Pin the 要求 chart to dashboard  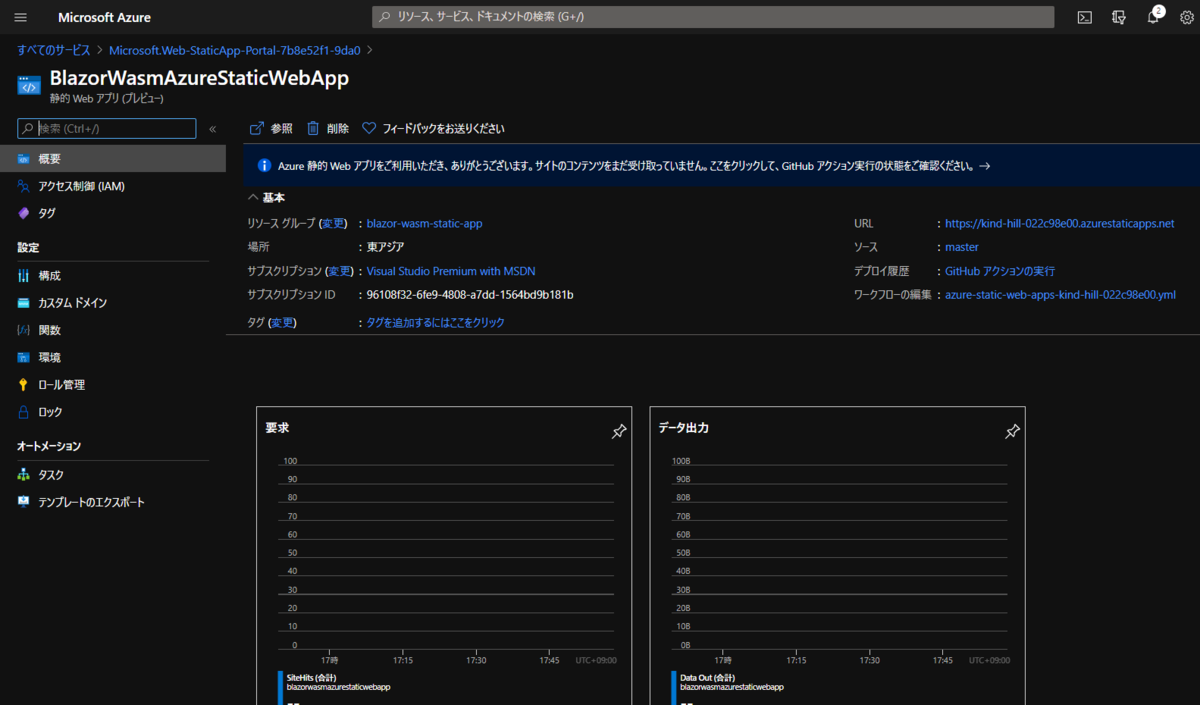[619, 431]
